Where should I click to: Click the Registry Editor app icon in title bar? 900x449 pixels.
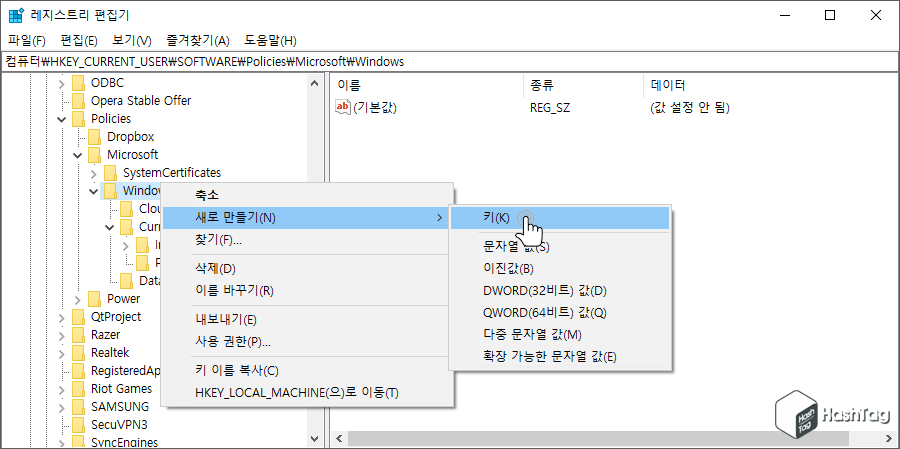16,16
